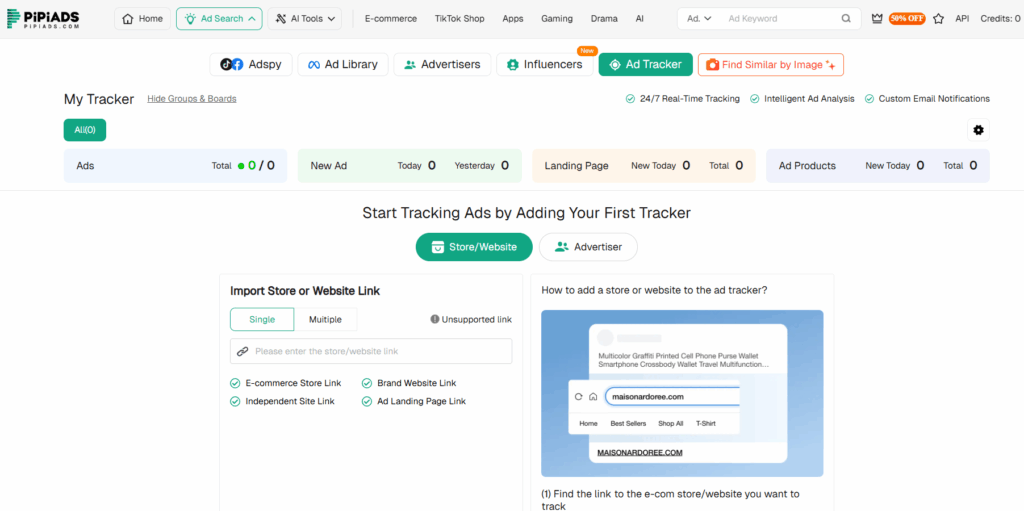Click E-commerce Store Link check icon
Viewport: 1024px width, 511px height.
(x=235, y=383)
